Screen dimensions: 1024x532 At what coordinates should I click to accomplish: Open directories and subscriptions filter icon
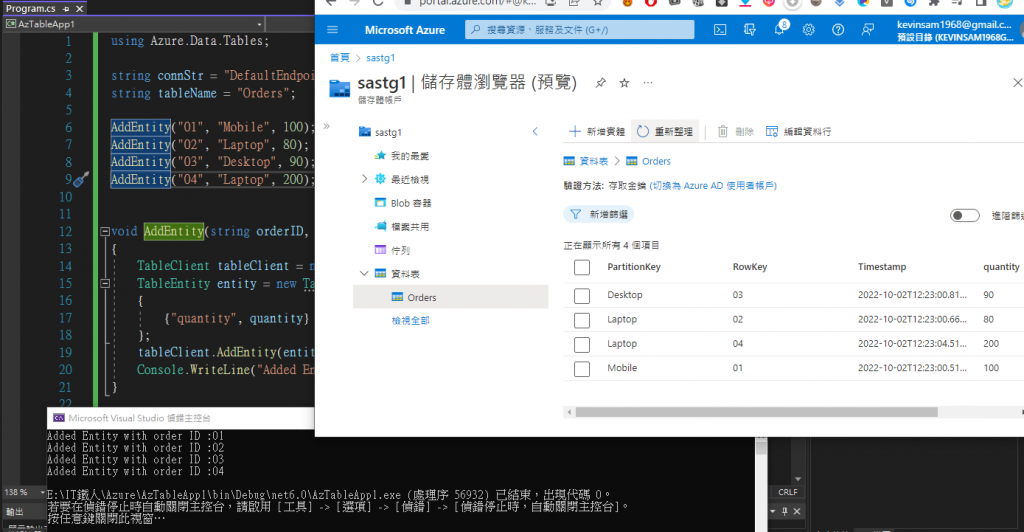pyautogui.click(x=750, y=30)
